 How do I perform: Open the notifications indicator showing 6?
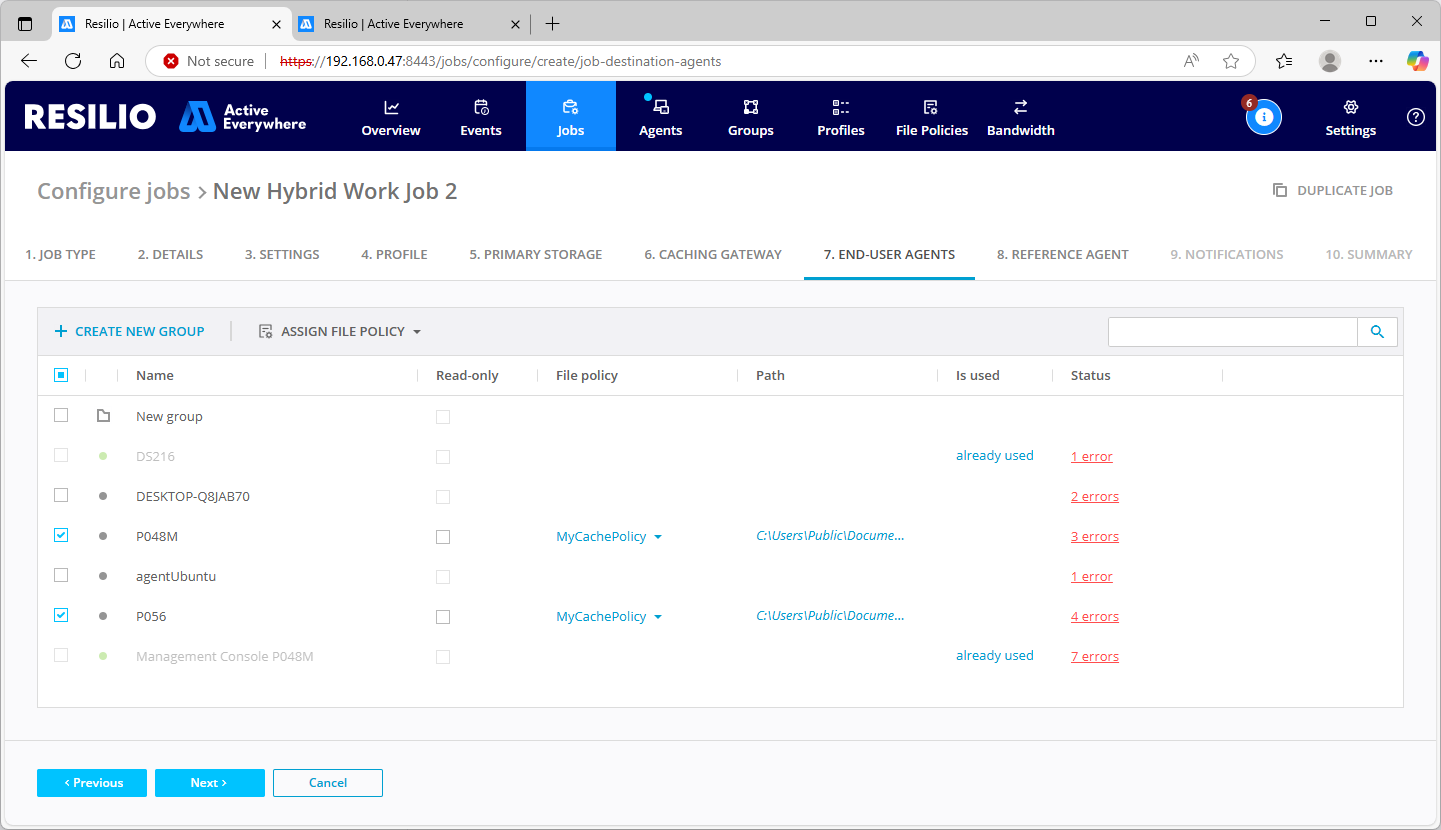tap(1263, 116)
